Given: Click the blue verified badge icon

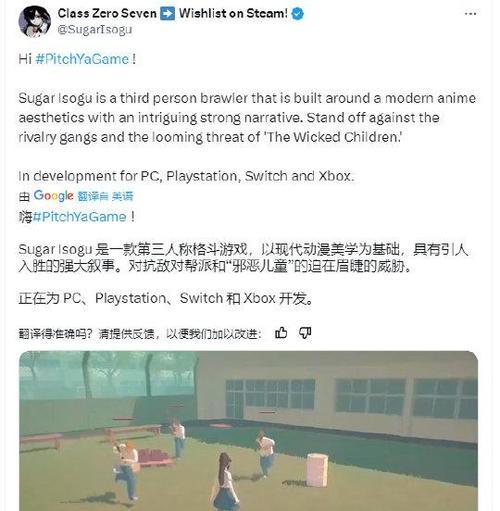Looking at the screenshot, I should (298, 14).
